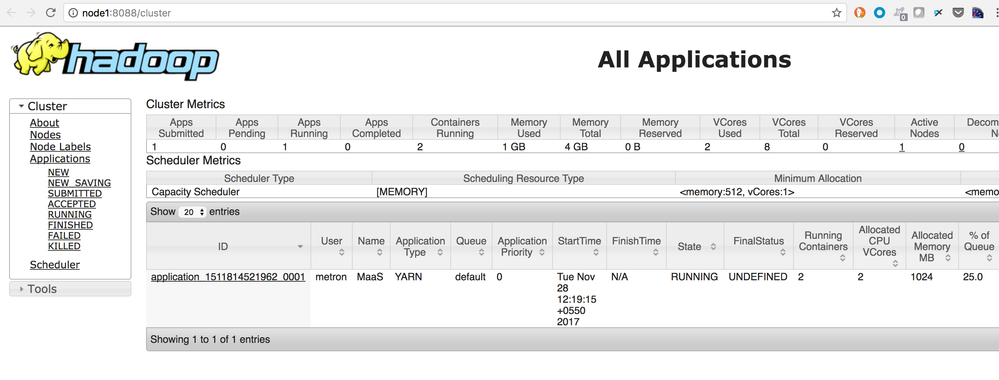Open the Node Labels link
Screen dimensions: 999x380
[61, 147]
